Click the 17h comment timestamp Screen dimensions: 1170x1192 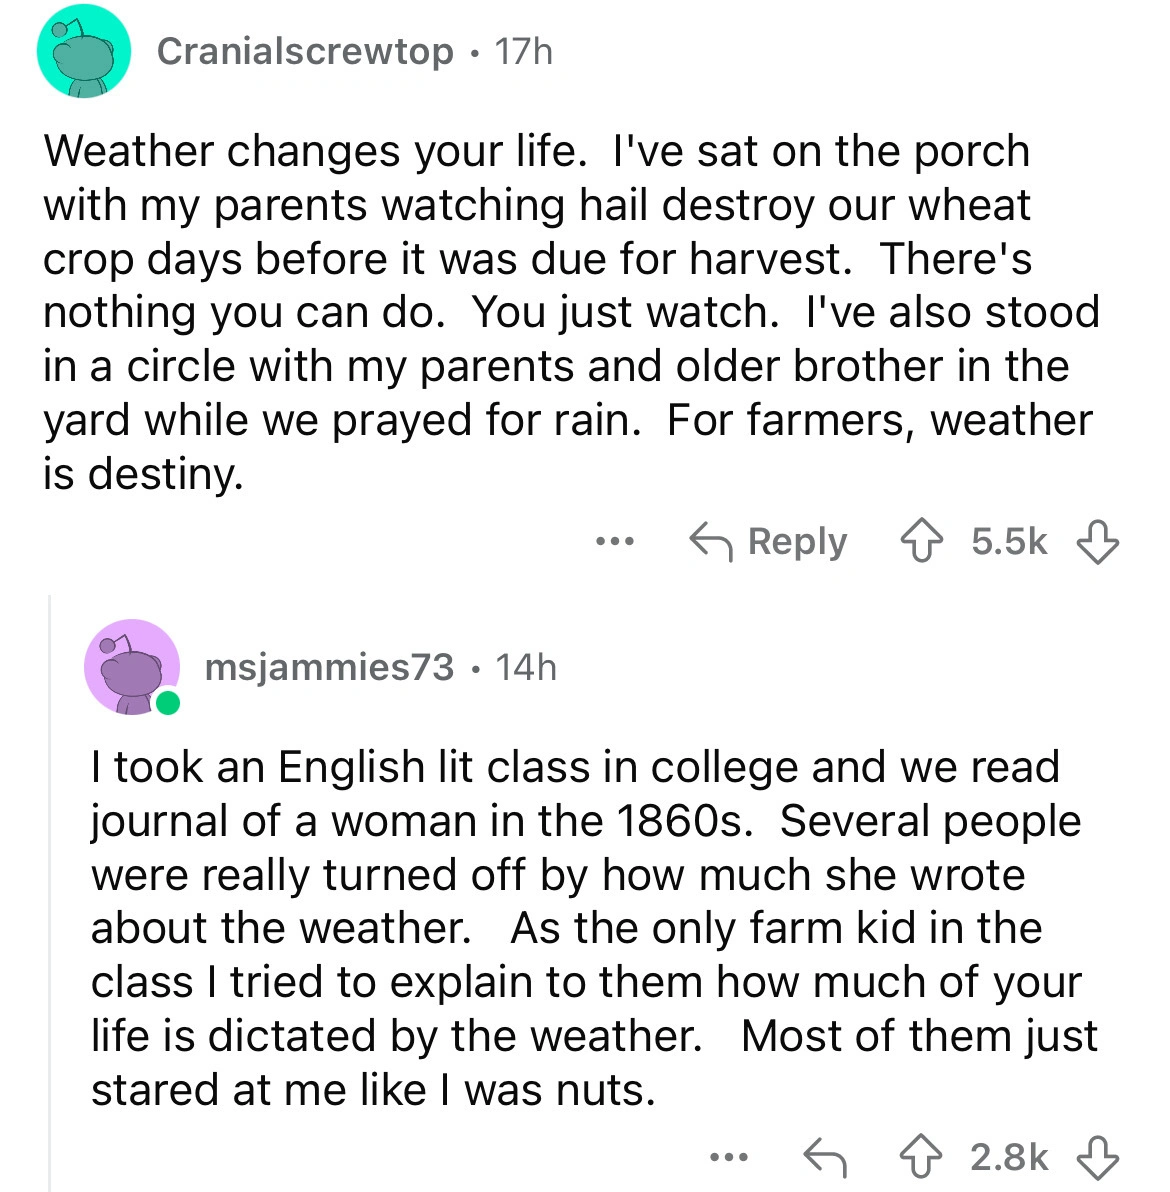click(x=523, y=51)
